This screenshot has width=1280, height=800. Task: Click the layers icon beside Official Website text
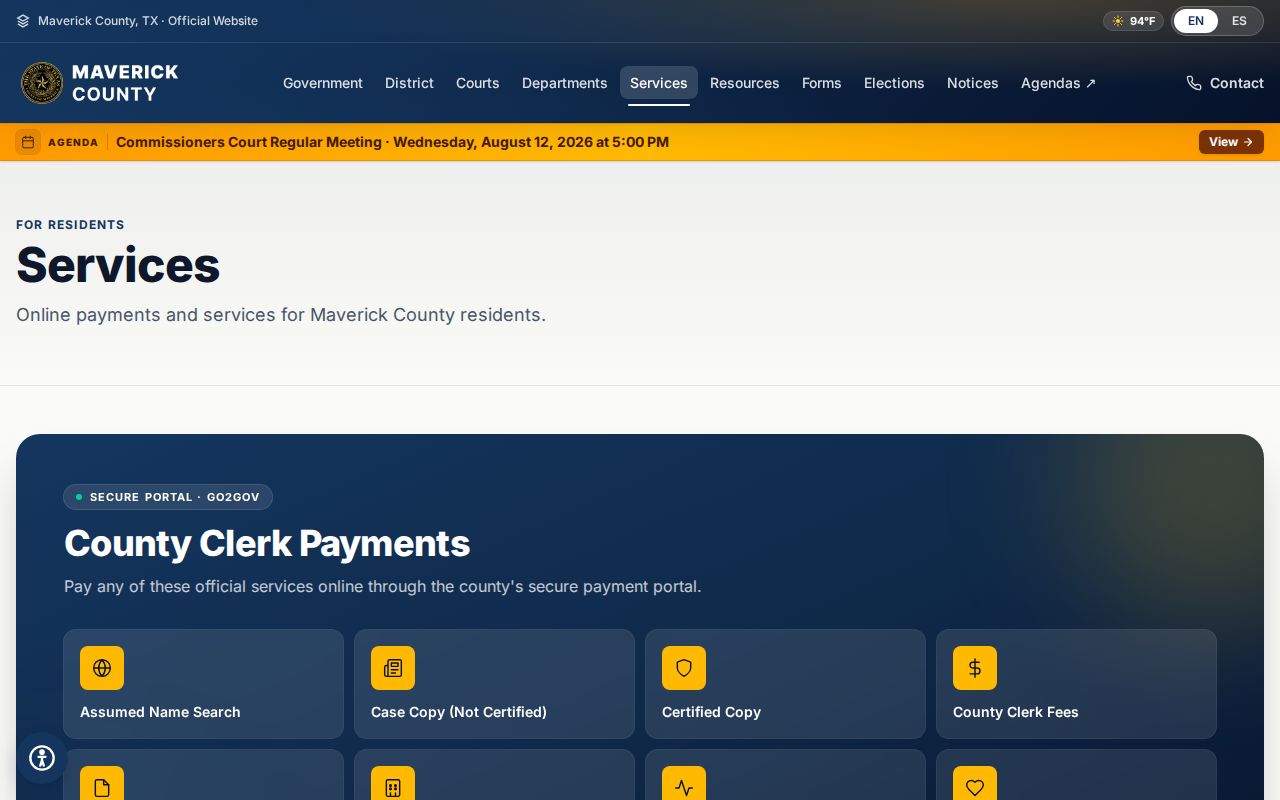point(23,21)
